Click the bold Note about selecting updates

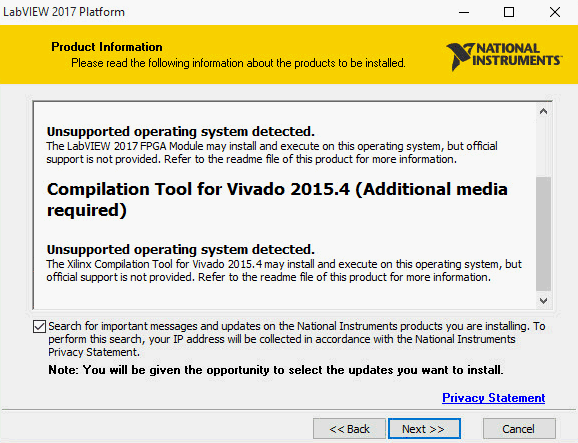275,370
